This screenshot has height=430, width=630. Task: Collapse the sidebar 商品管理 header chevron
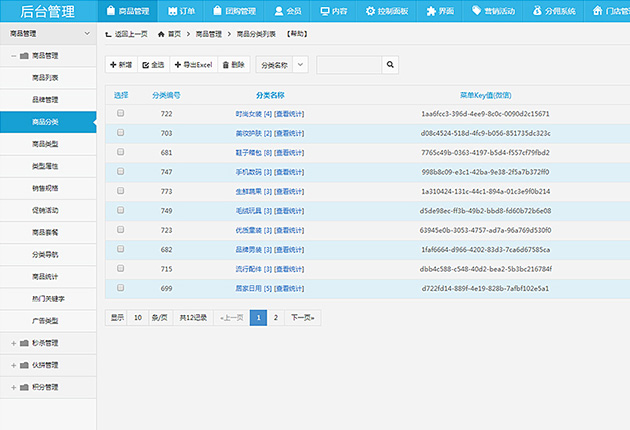coord(87,33)
